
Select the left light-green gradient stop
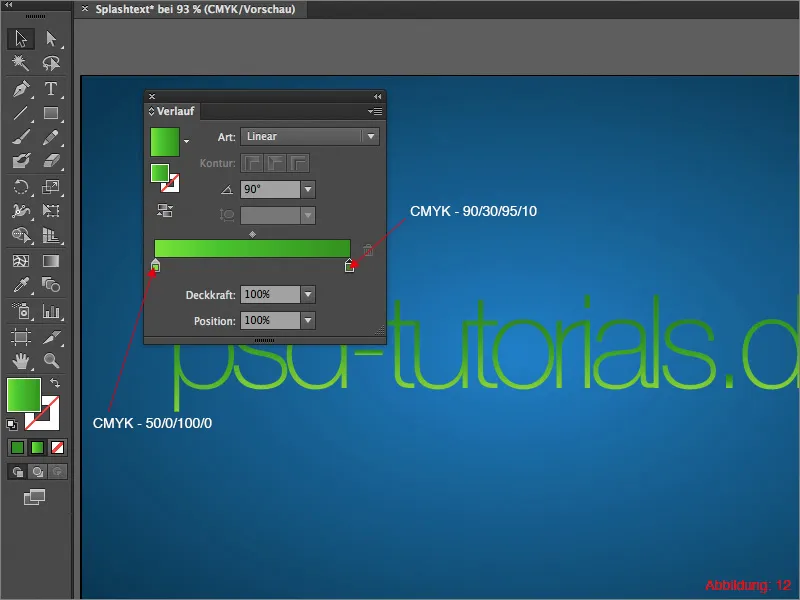point(156,265)
